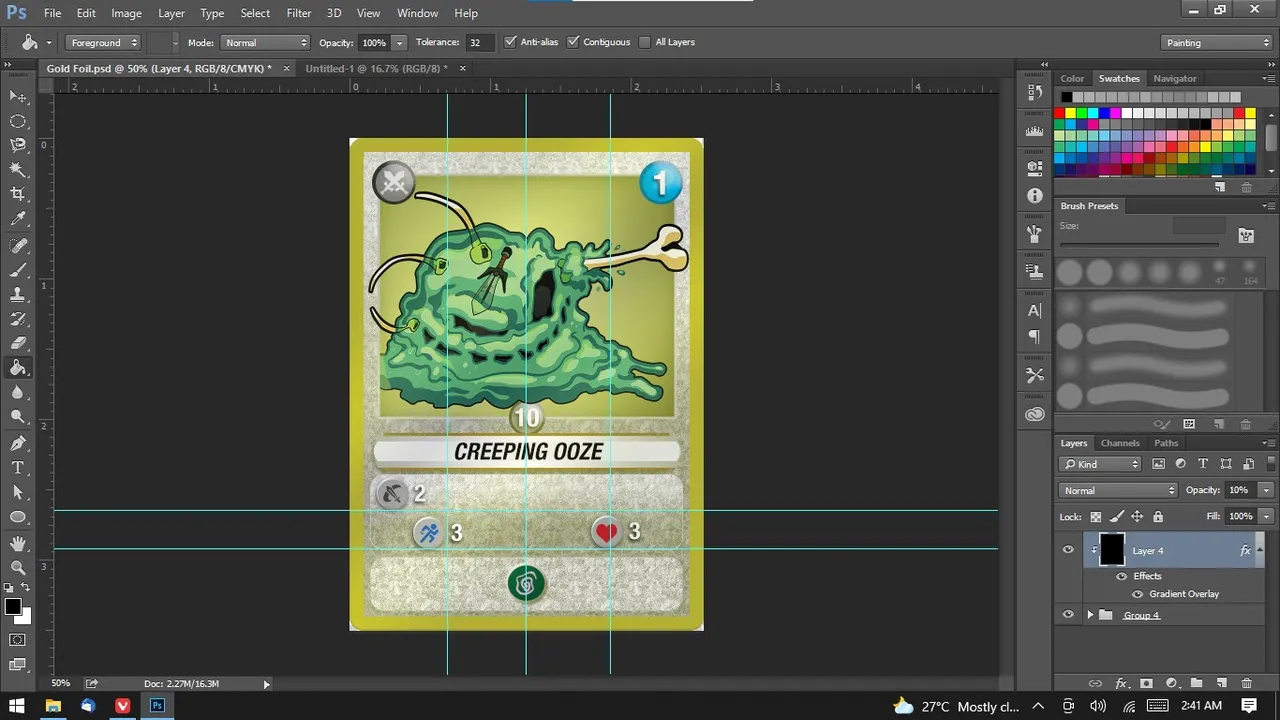The height and width of the screenshot is (720, 1280).
Task: Open the Select menu
Action: point(255,13)
